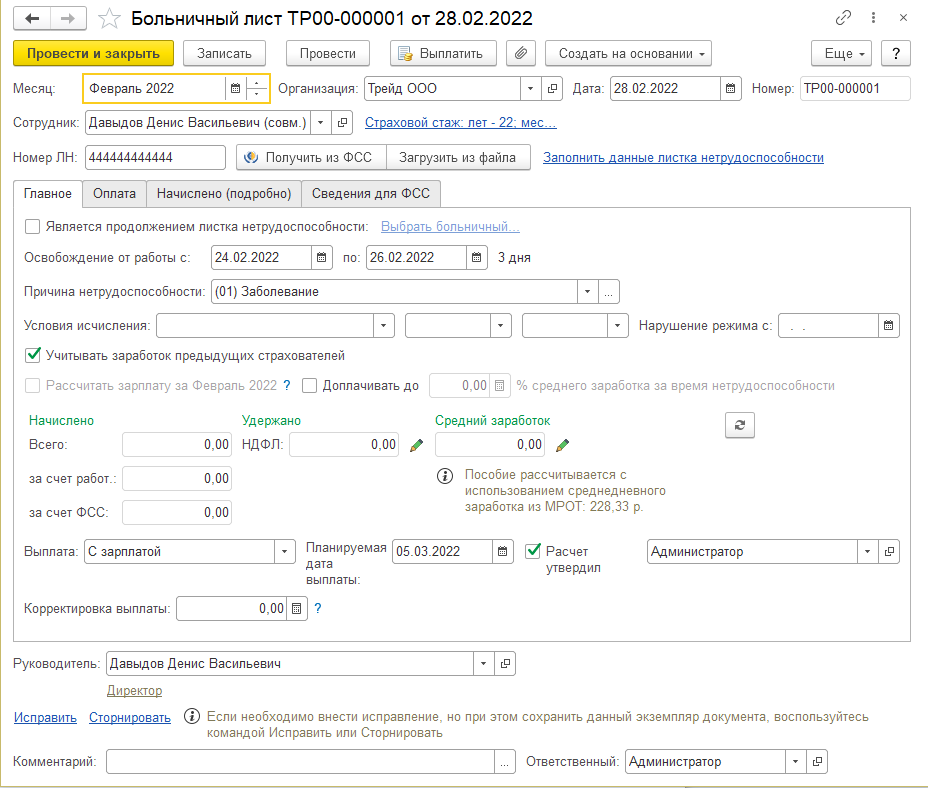928x788 pixels.
Task: Show help for Рассчитать зарплату question mark
Action: (x=287, y=385)
